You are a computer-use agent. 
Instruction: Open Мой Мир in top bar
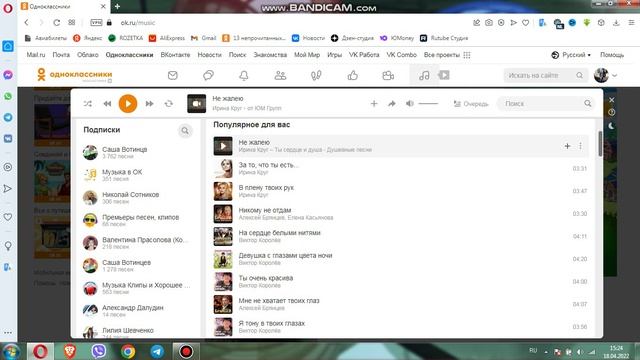pyautogui.click(x=307, y=55)
